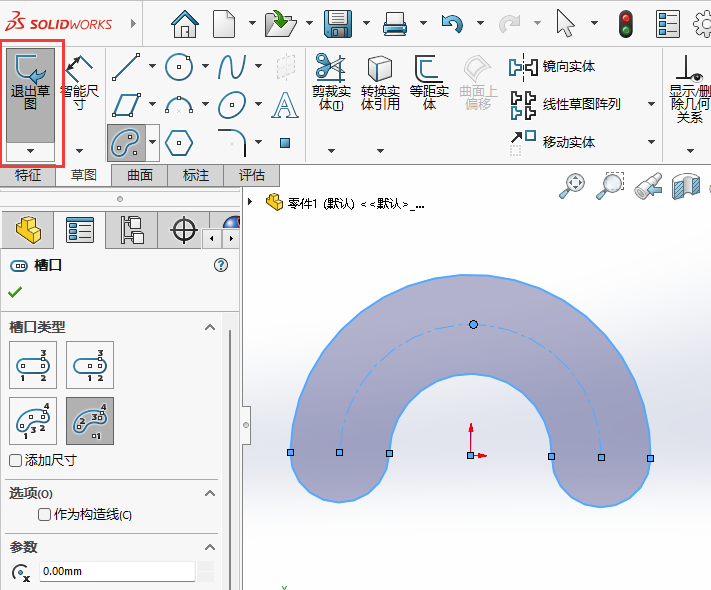The height and width of the screenshot is (590, 711).
Task: Choose the 3 Point Arc Slot type
Action: 33,421
